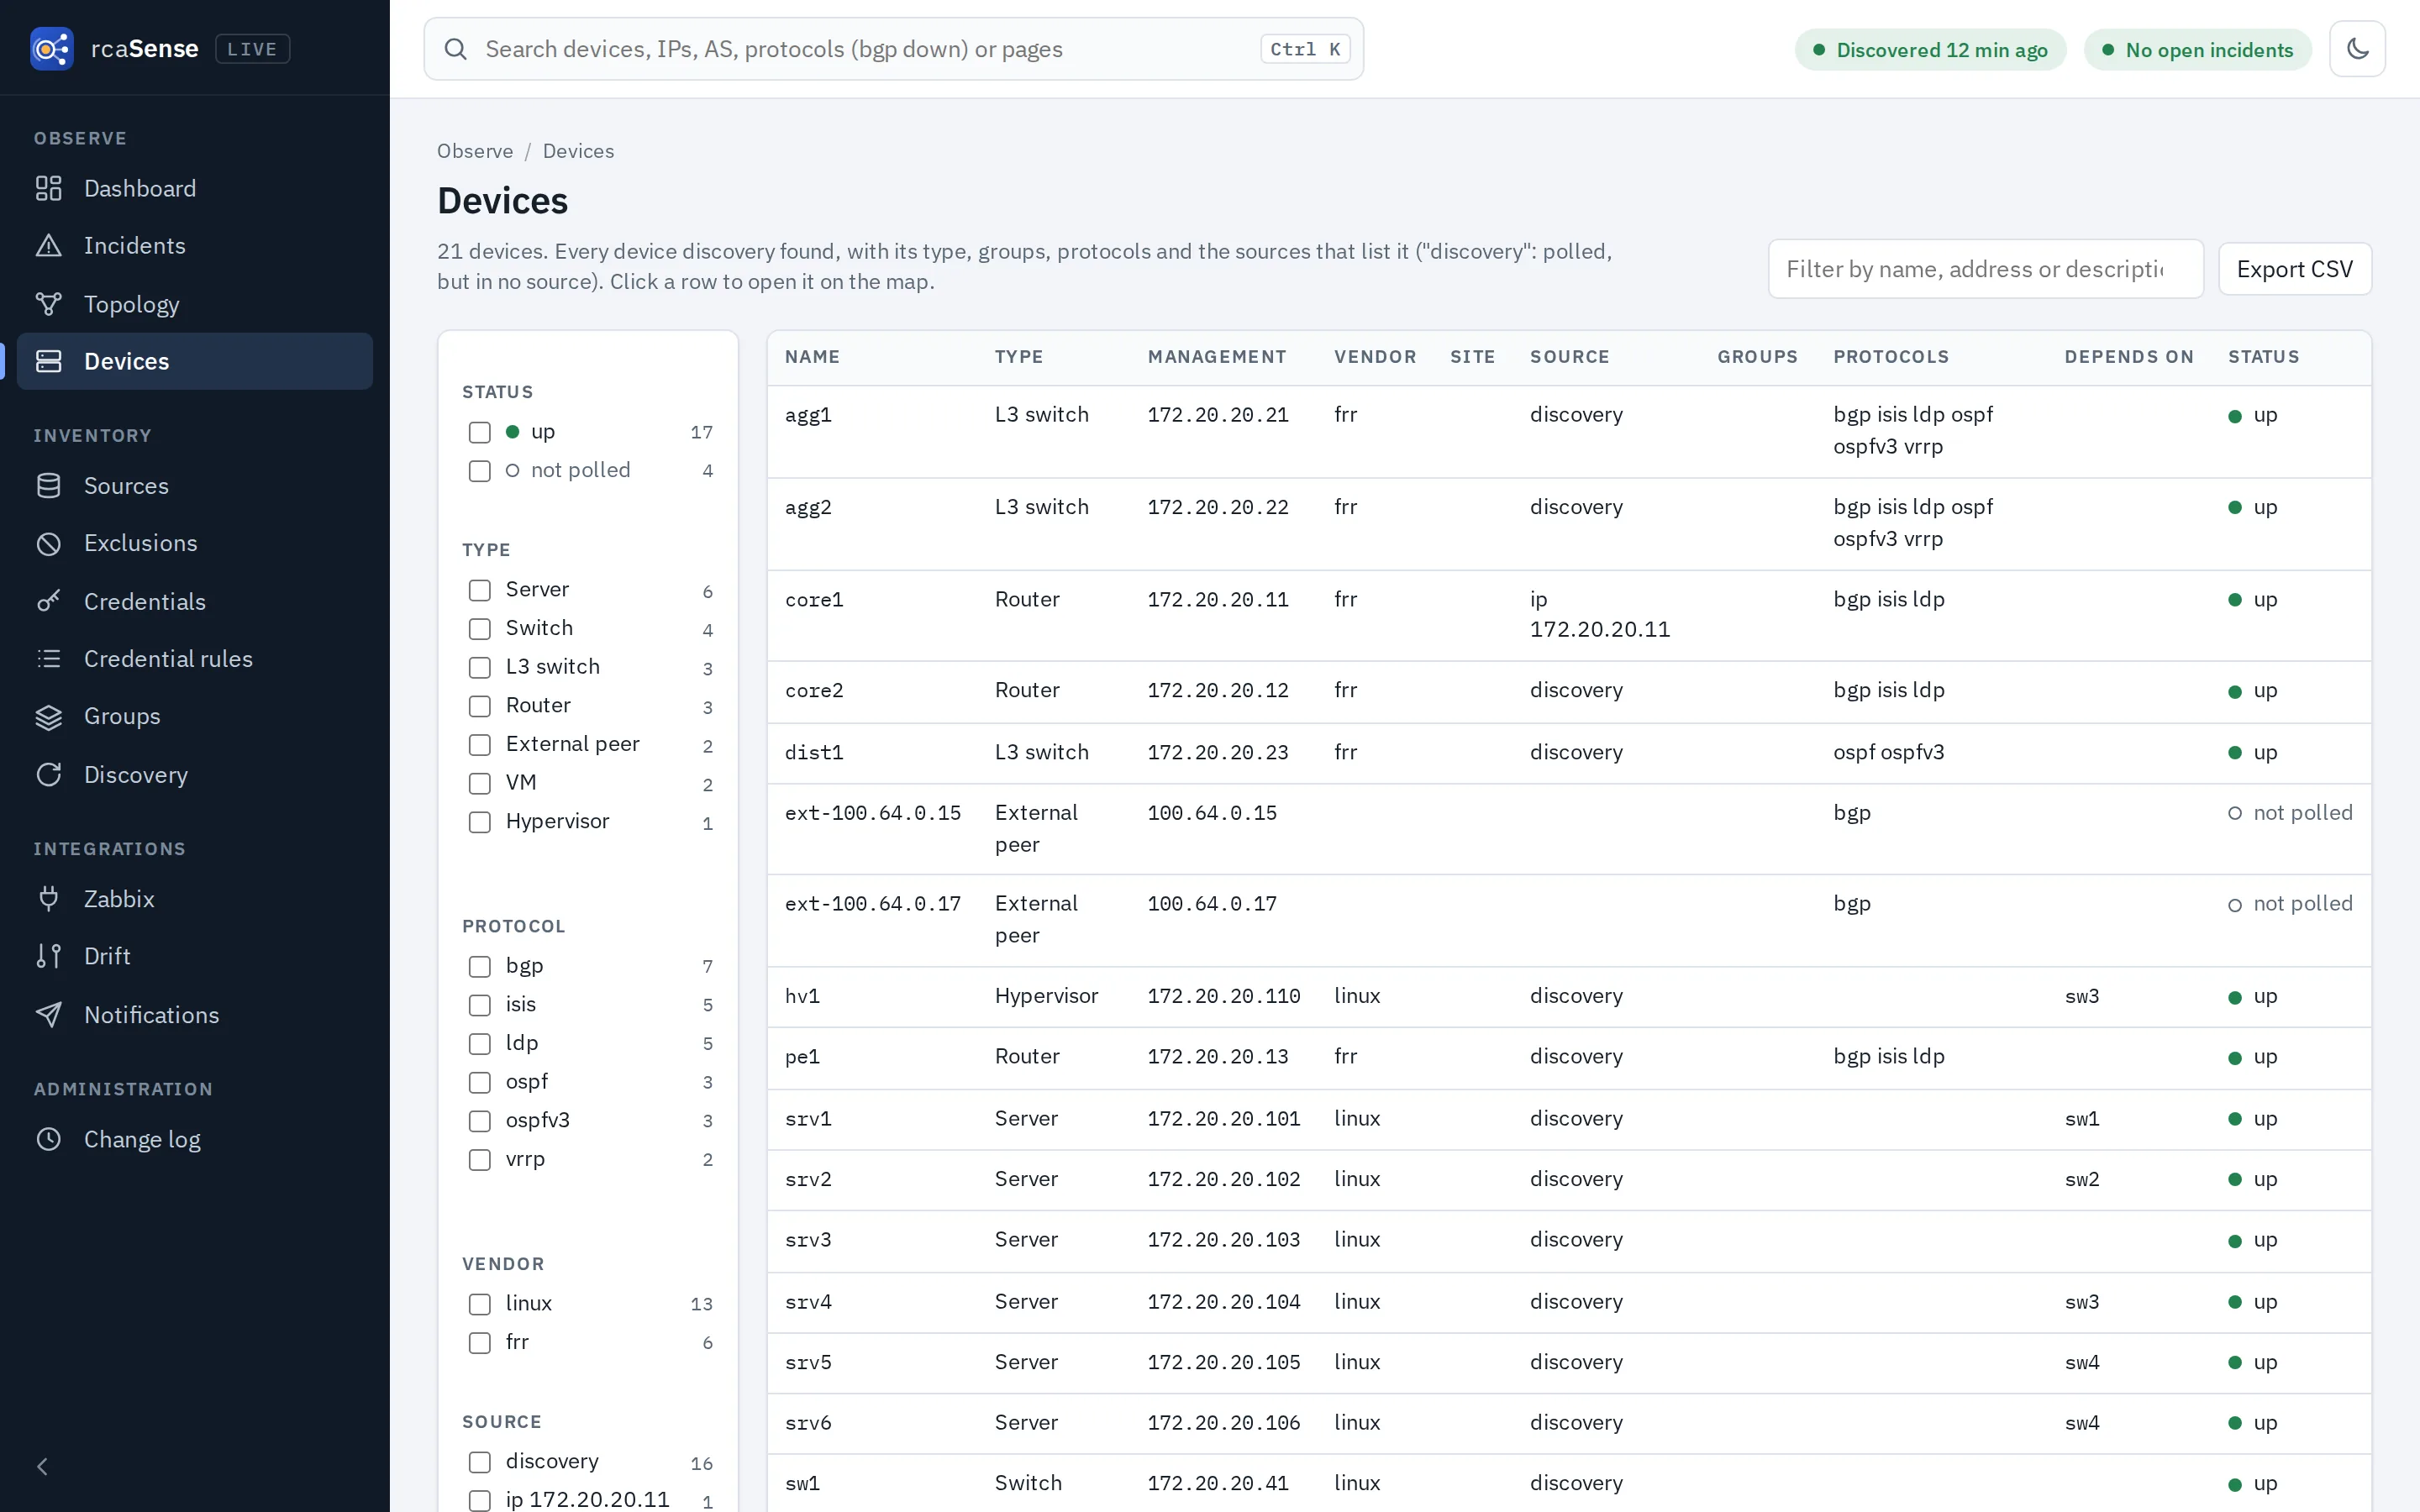
Task: Click the rcaSense logo icon
Action: click(51, 48)
